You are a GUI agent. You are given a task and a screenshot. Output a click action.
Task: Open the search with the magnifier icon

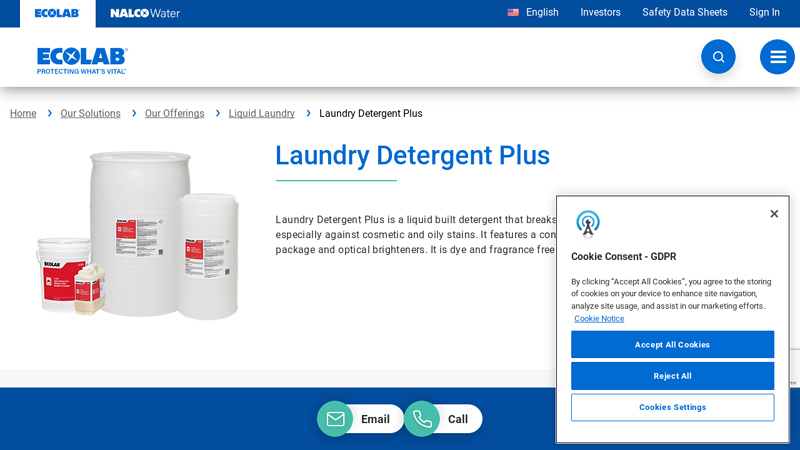718,57
